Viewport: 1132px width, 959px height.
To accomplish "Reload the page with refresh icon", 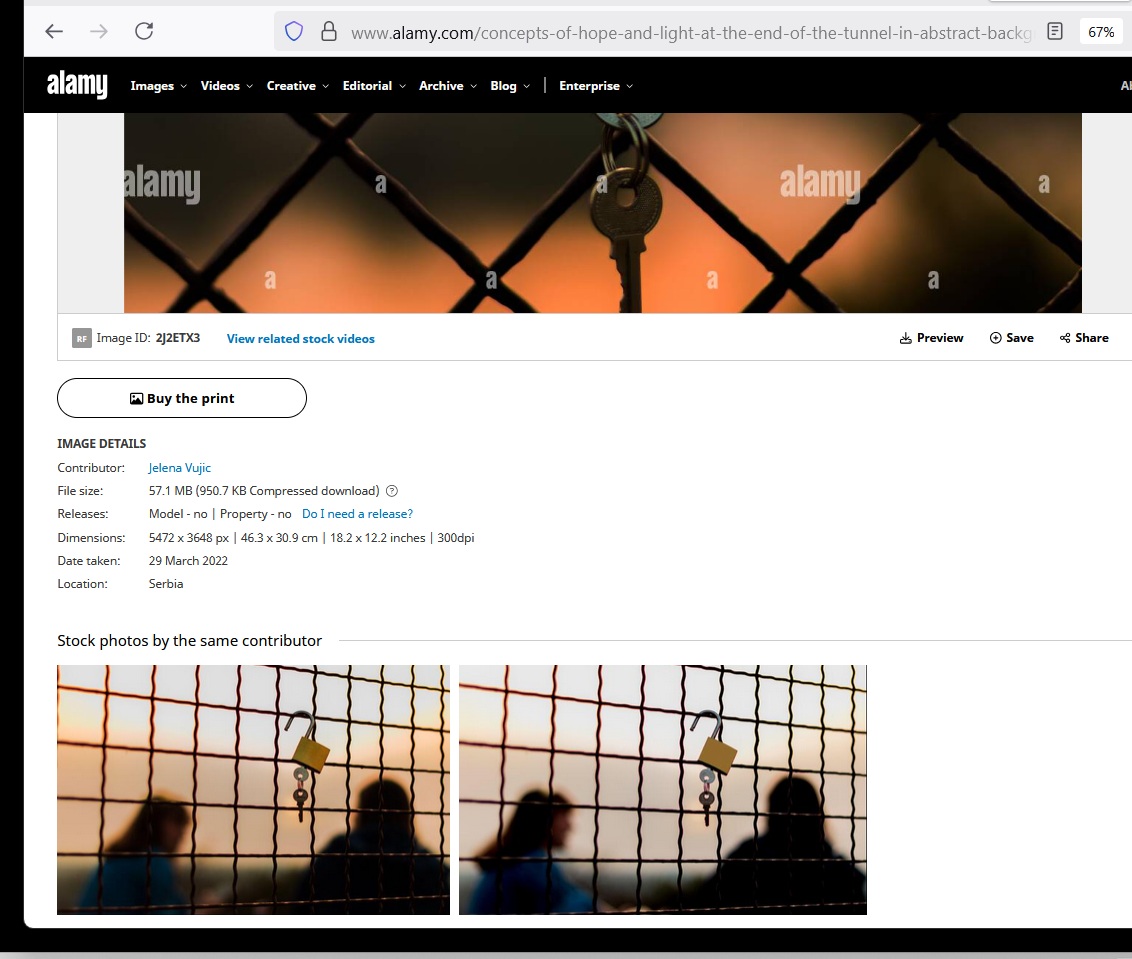I will pos(144,31).
